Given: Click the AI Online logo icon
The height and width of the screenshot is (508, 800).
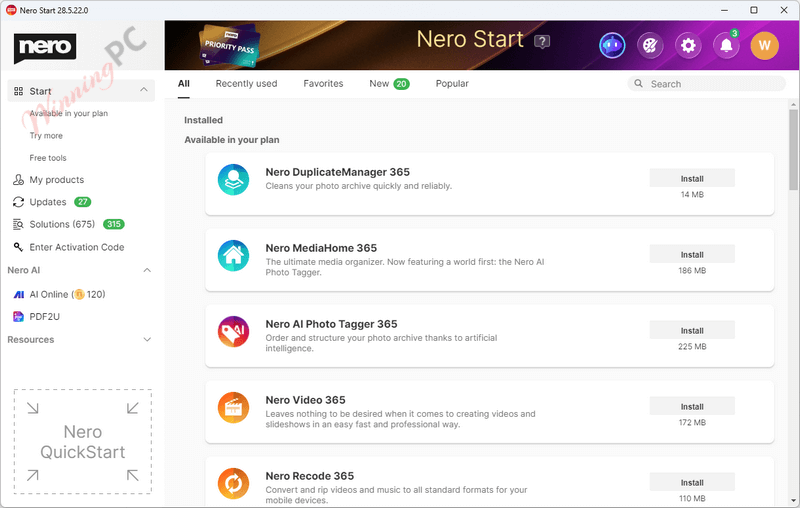Looking at the screenshot, I should pyautogui.click(x=18, y=294).
